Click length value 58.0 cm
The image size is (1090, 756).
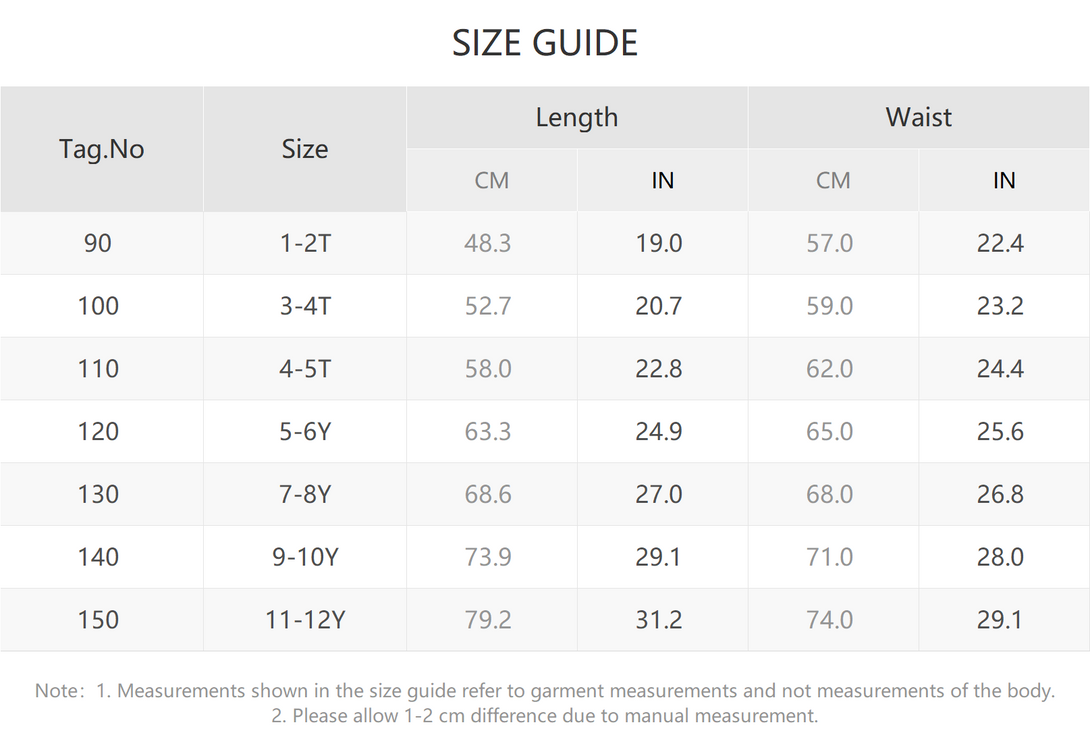tap(491, 368)
